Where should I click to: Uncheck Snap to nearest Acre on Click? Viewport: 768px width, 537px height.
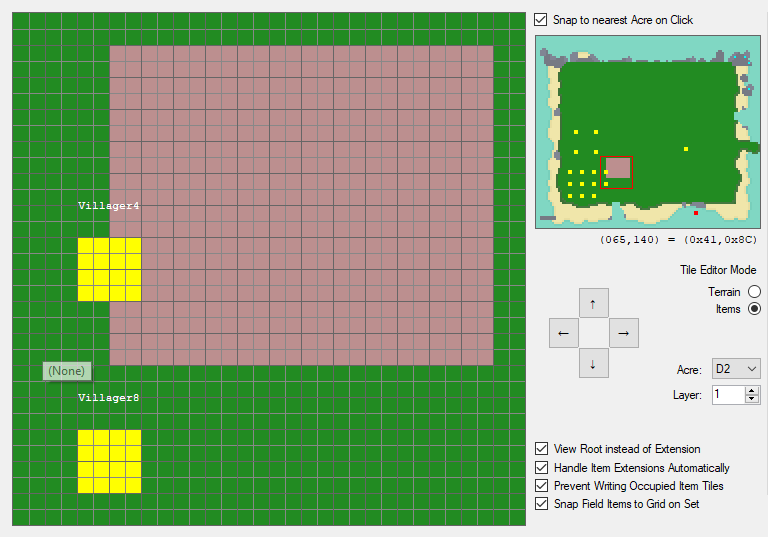[541, 20]
